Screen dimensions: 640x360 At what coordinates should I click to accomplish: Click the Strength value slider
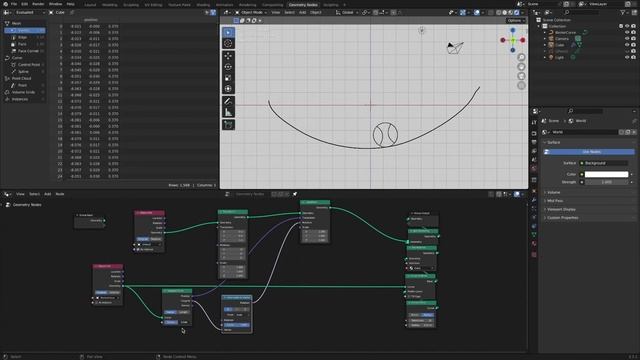[606, 182]
